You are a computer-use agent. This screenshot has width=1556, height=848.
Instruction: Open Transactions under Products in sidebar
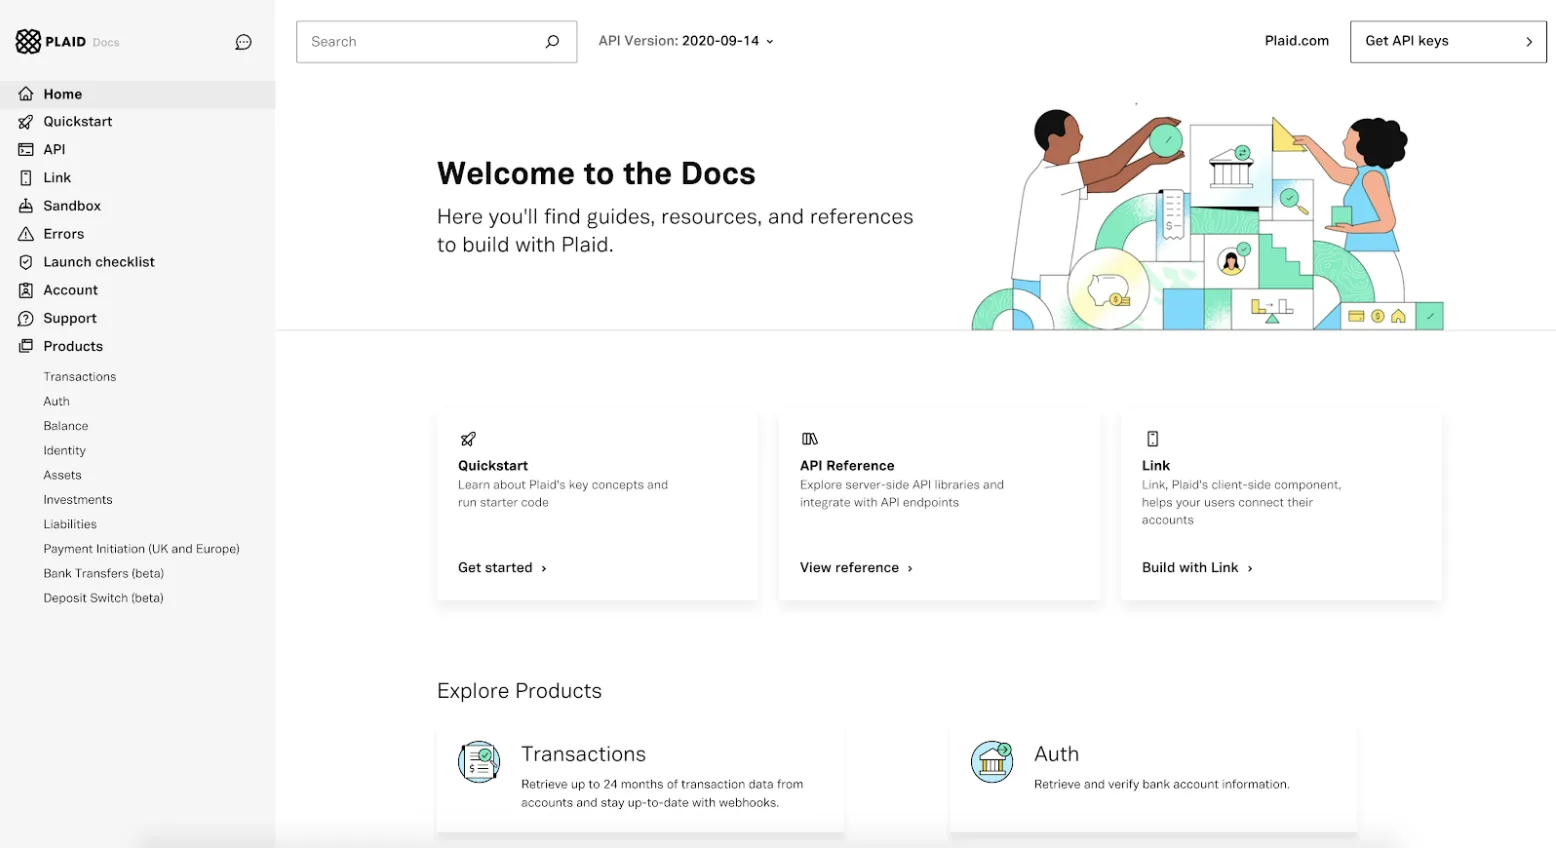click(80, 377)
